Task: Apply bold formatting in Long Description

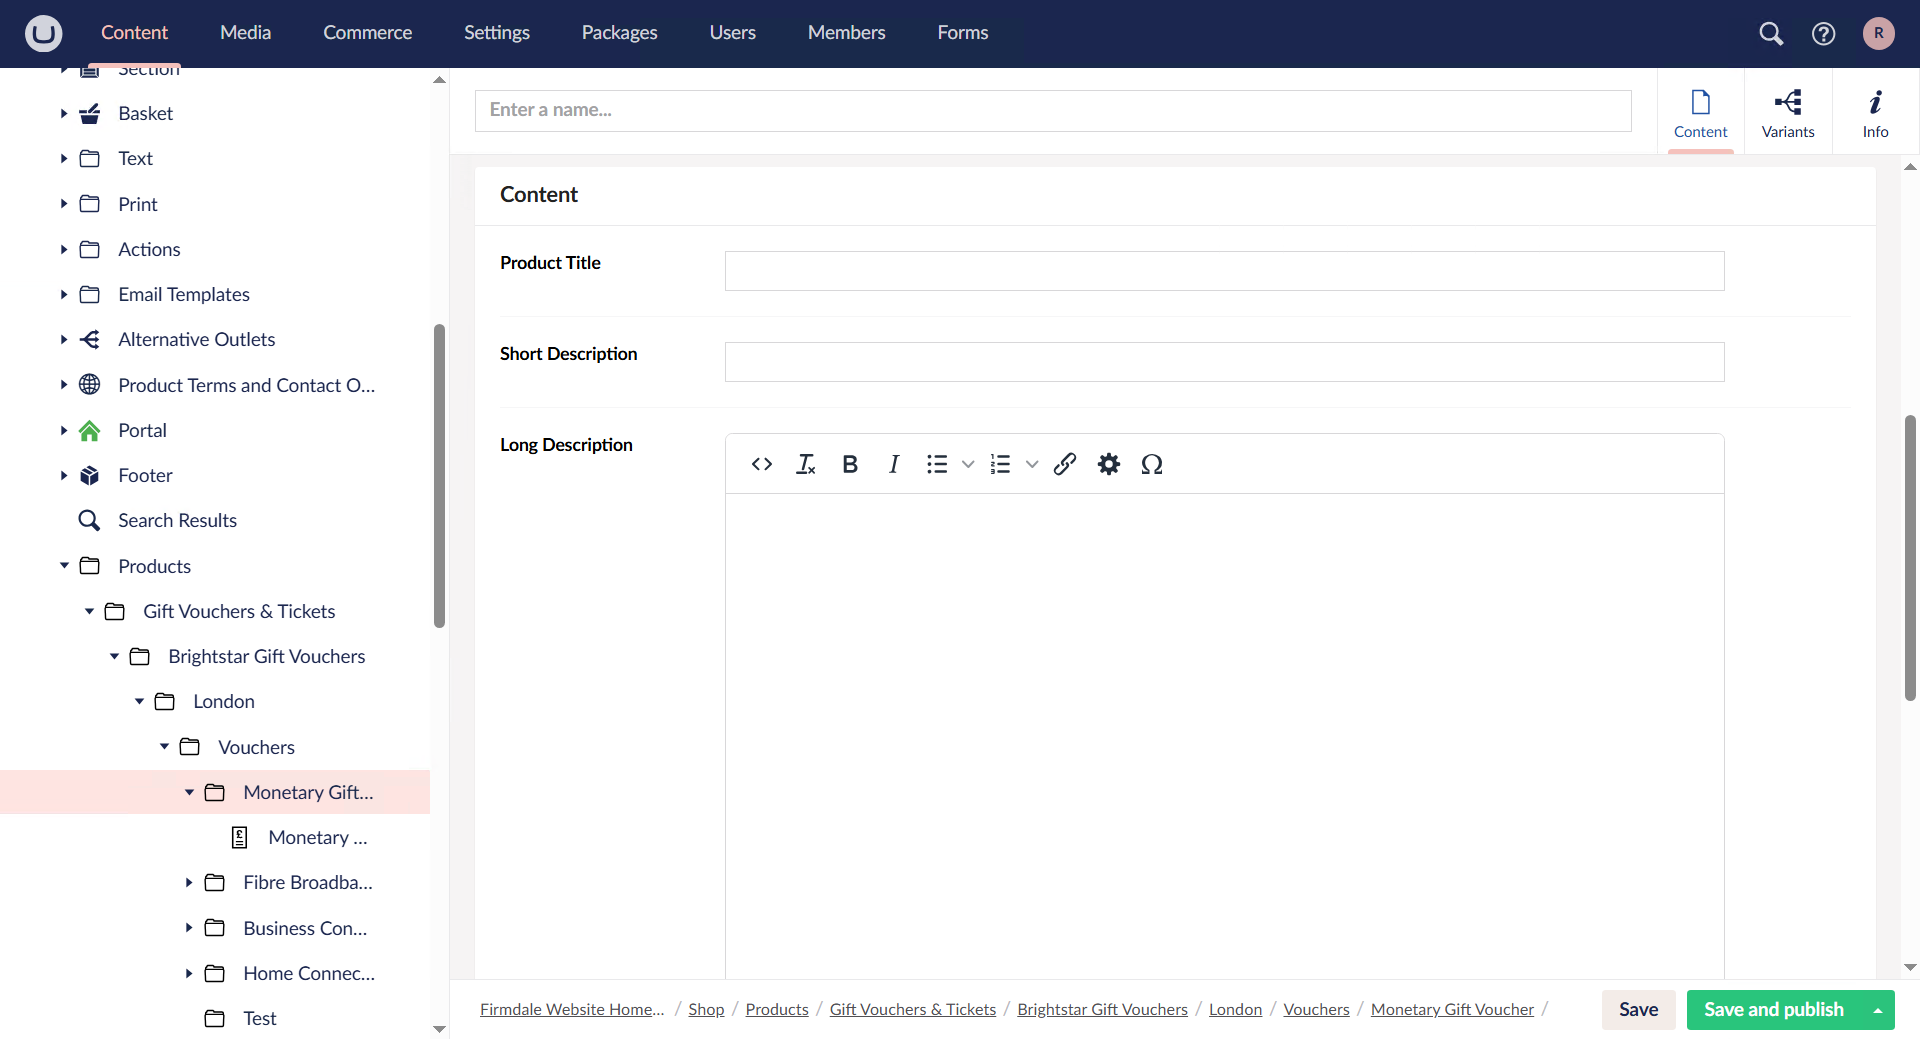Action: [849, 464]
